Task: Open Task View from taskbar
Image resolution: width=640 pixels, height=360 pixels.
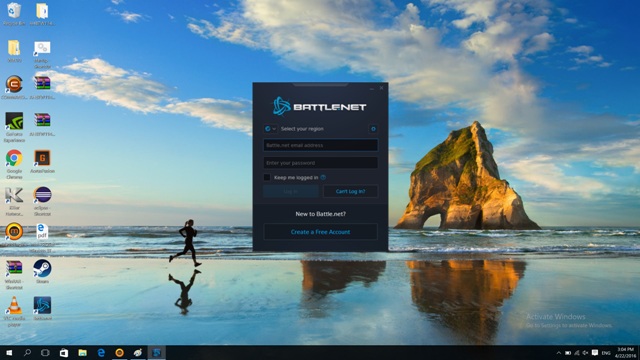Action: (45, 353)
